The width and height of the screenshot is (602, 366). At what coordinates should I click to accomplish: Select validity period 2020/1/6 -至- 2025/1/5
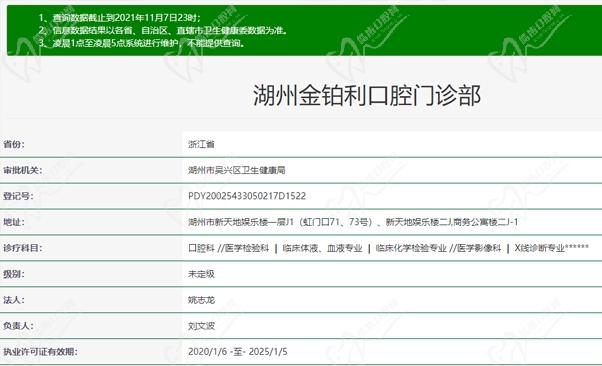point(238,352)
